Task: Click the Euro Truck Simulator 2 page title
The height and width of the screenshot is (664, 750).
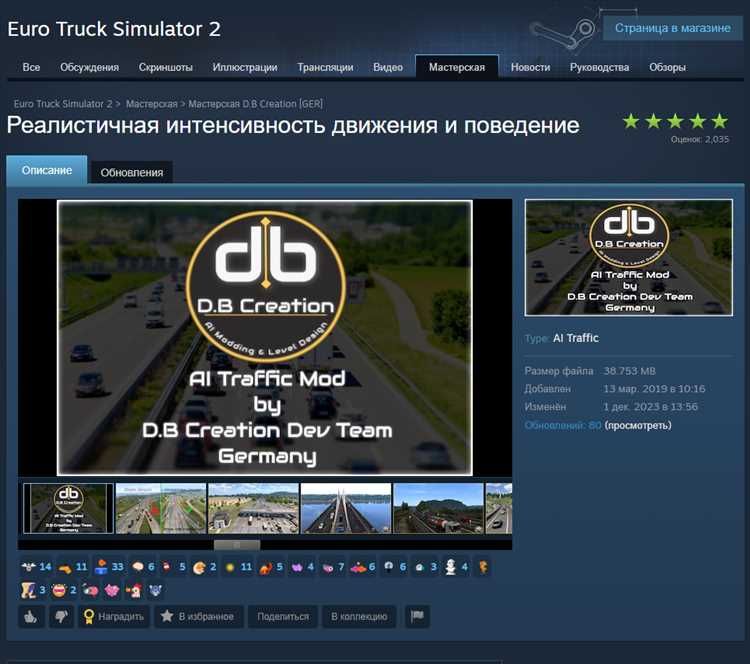Action: [x=114, y=29]
